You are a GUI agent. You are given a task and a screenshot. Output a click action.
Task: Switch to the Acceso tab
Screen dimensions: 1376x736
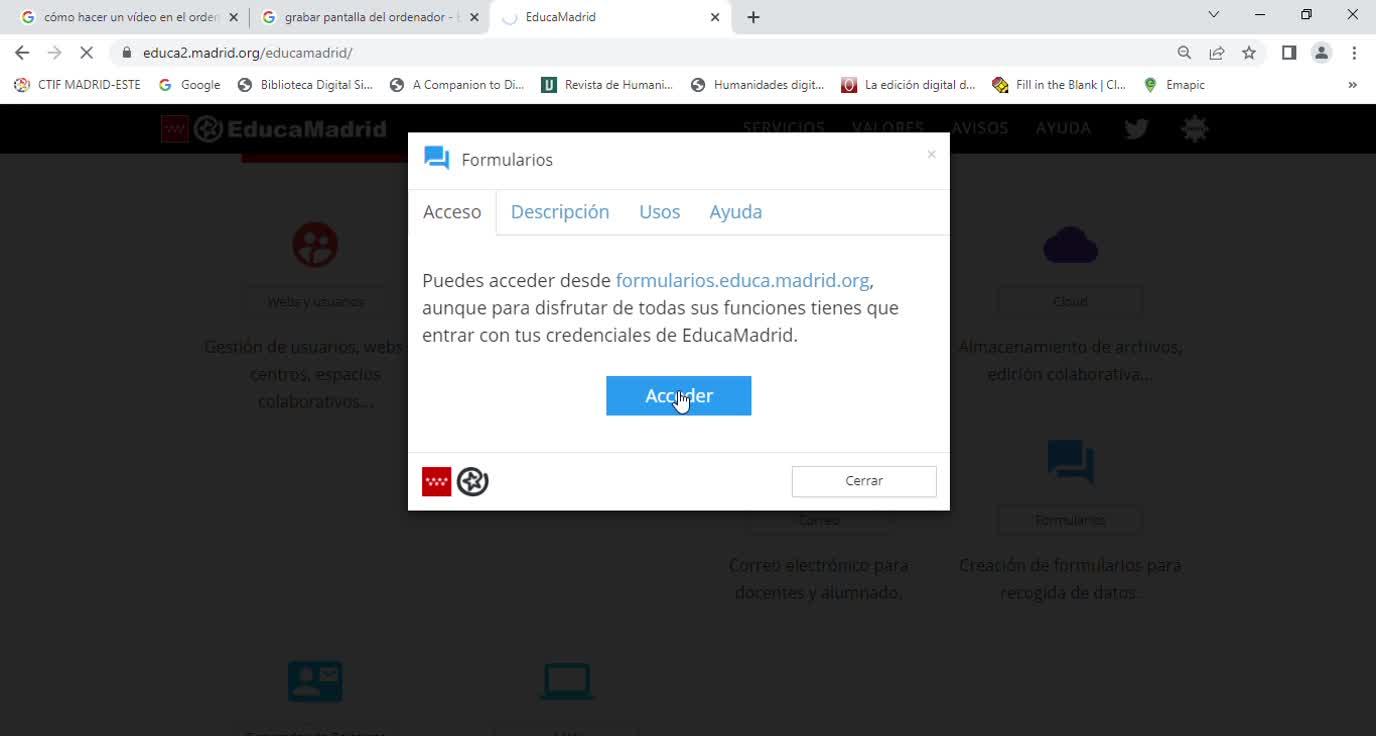(x=452, y=212)
